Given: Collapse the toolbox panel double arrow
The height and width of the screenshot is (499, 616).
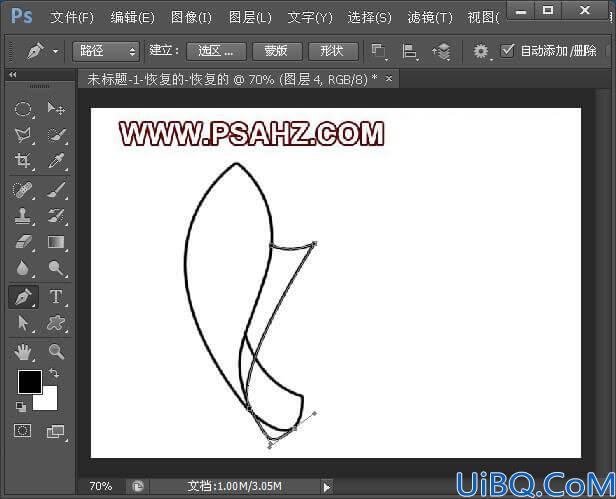Looking at the screenshot, I should 13,75.
